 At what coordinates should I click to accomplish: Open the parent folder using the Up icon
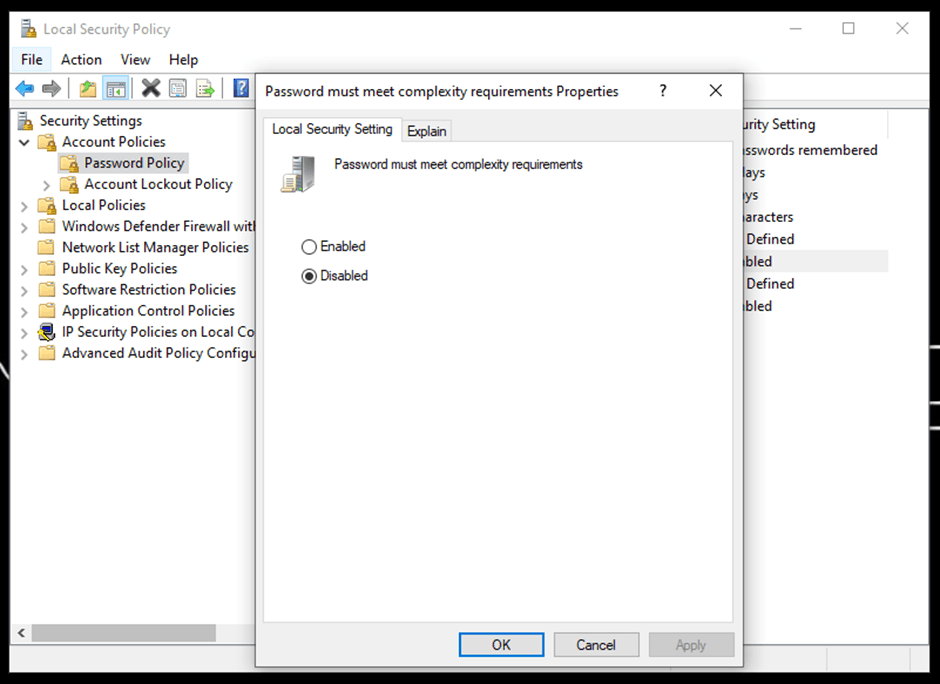(x=87, y=88)
